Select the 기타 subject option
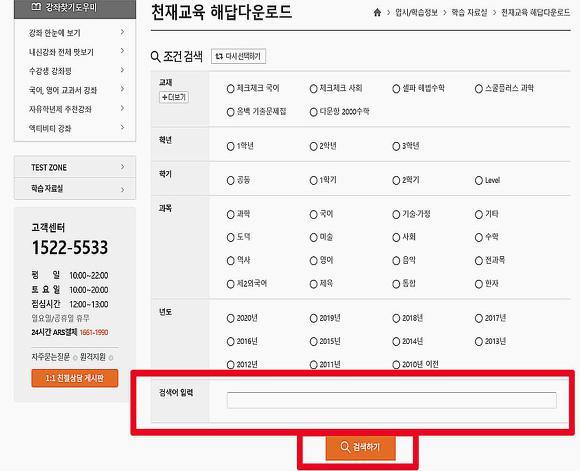 click(479, 214)
